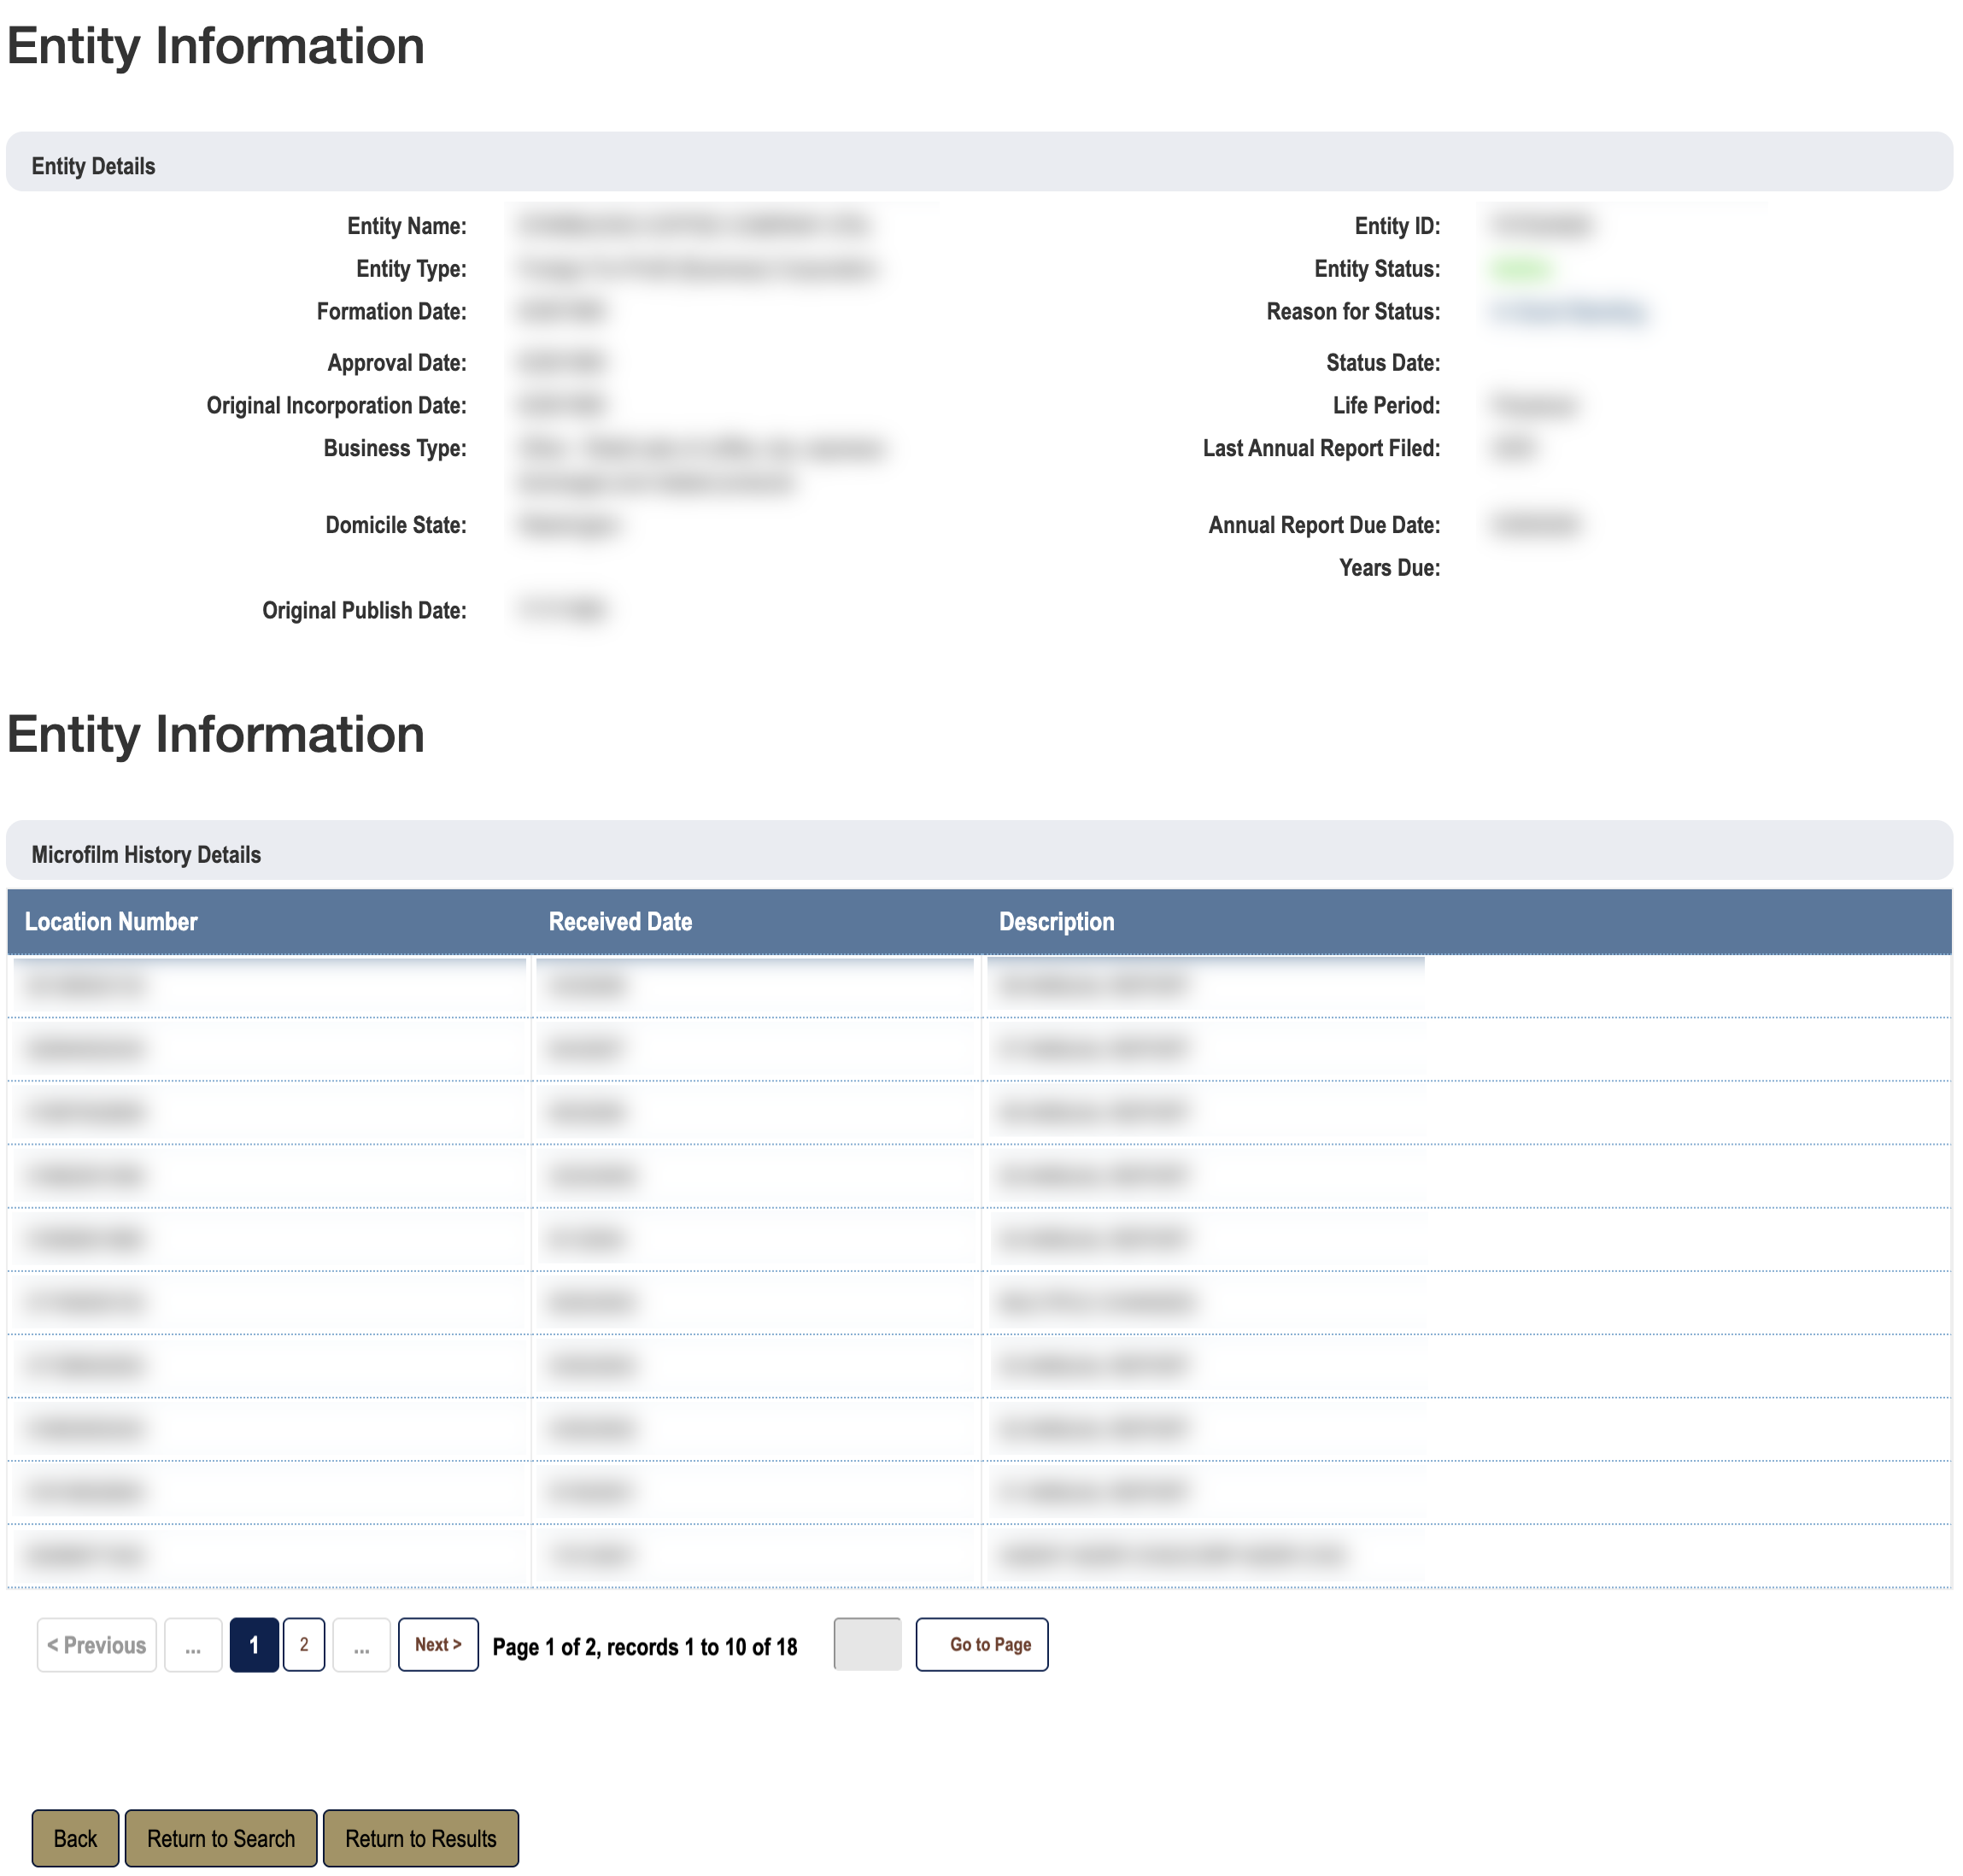Click the right ellipsis pagination button
1963x1876 pixels.
pyautogui.click(x=361, y=1644)
